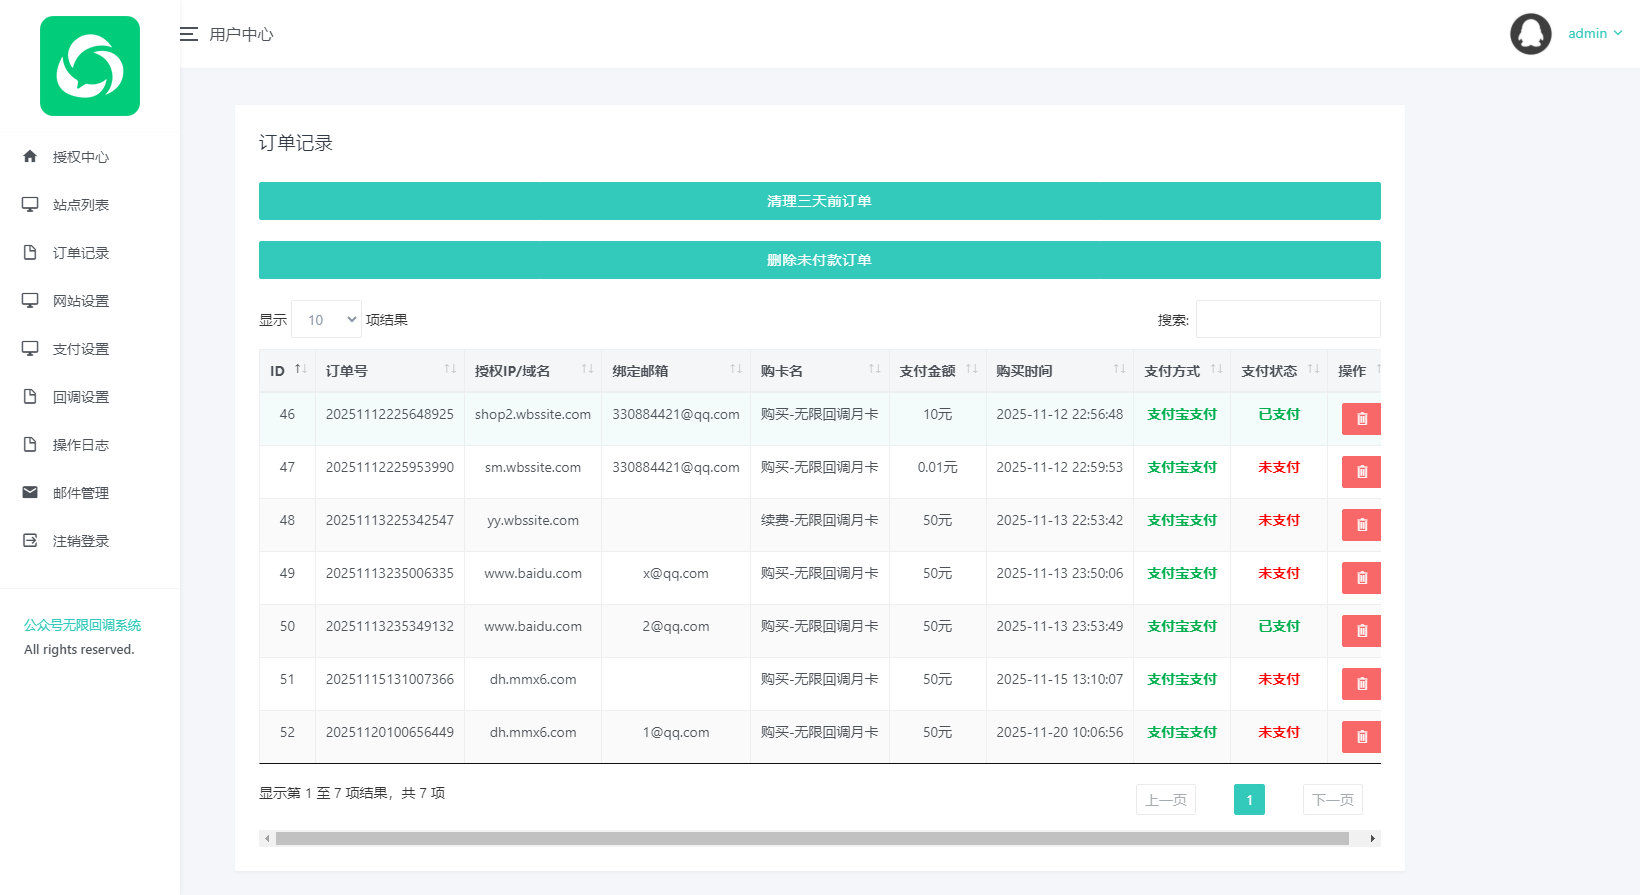Viewport: 1640px width, 895px height.
Task: Focus the 搜索 input field
Action: point(1288,319)
